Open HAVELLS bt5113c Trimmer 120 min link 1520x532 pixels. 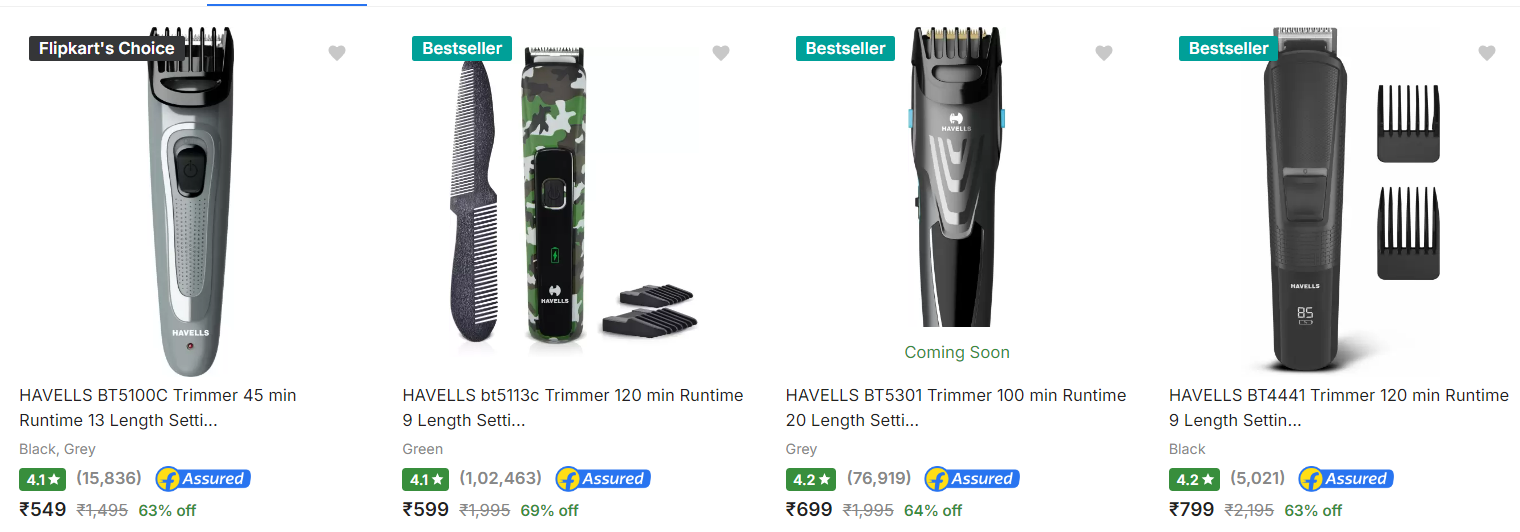click(573, 408)
